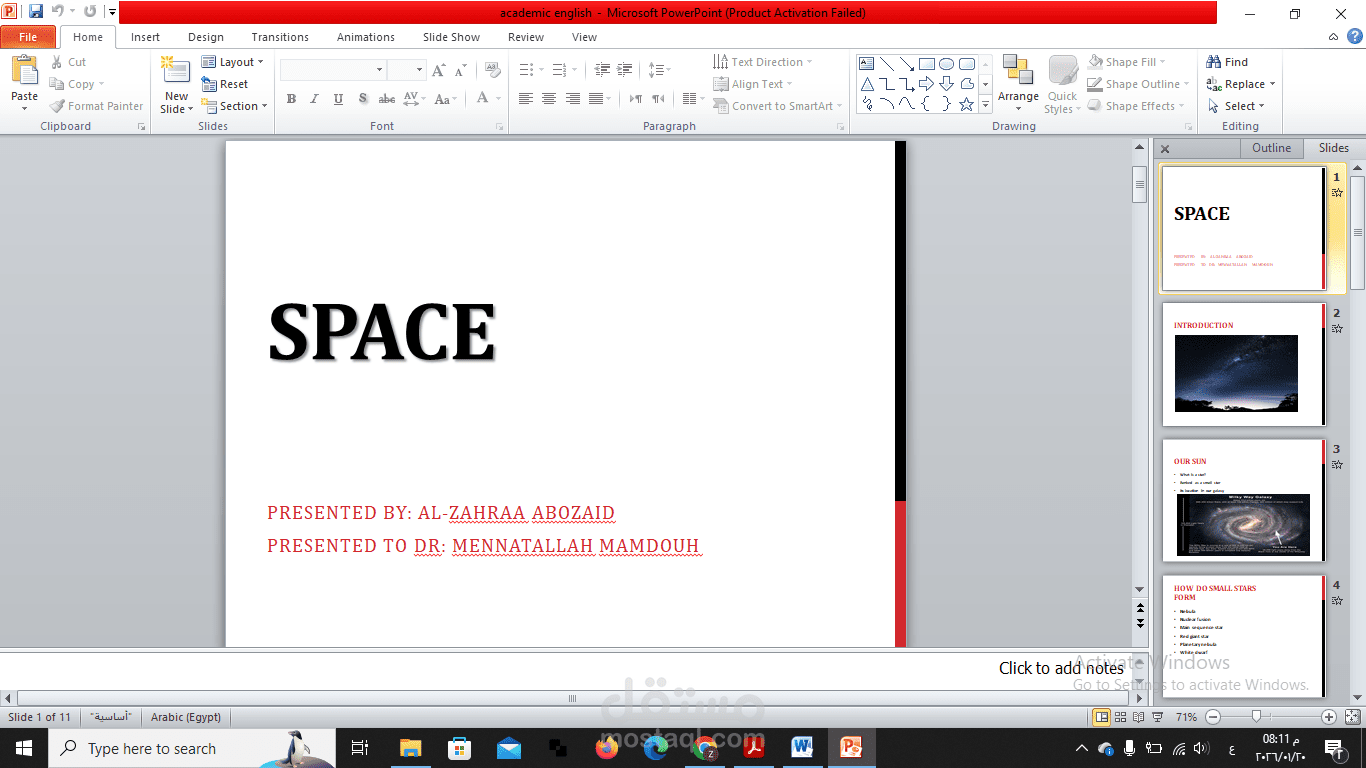Click the Underline formatting icon
The image size is (1366, 768).
tap(338, 98)
